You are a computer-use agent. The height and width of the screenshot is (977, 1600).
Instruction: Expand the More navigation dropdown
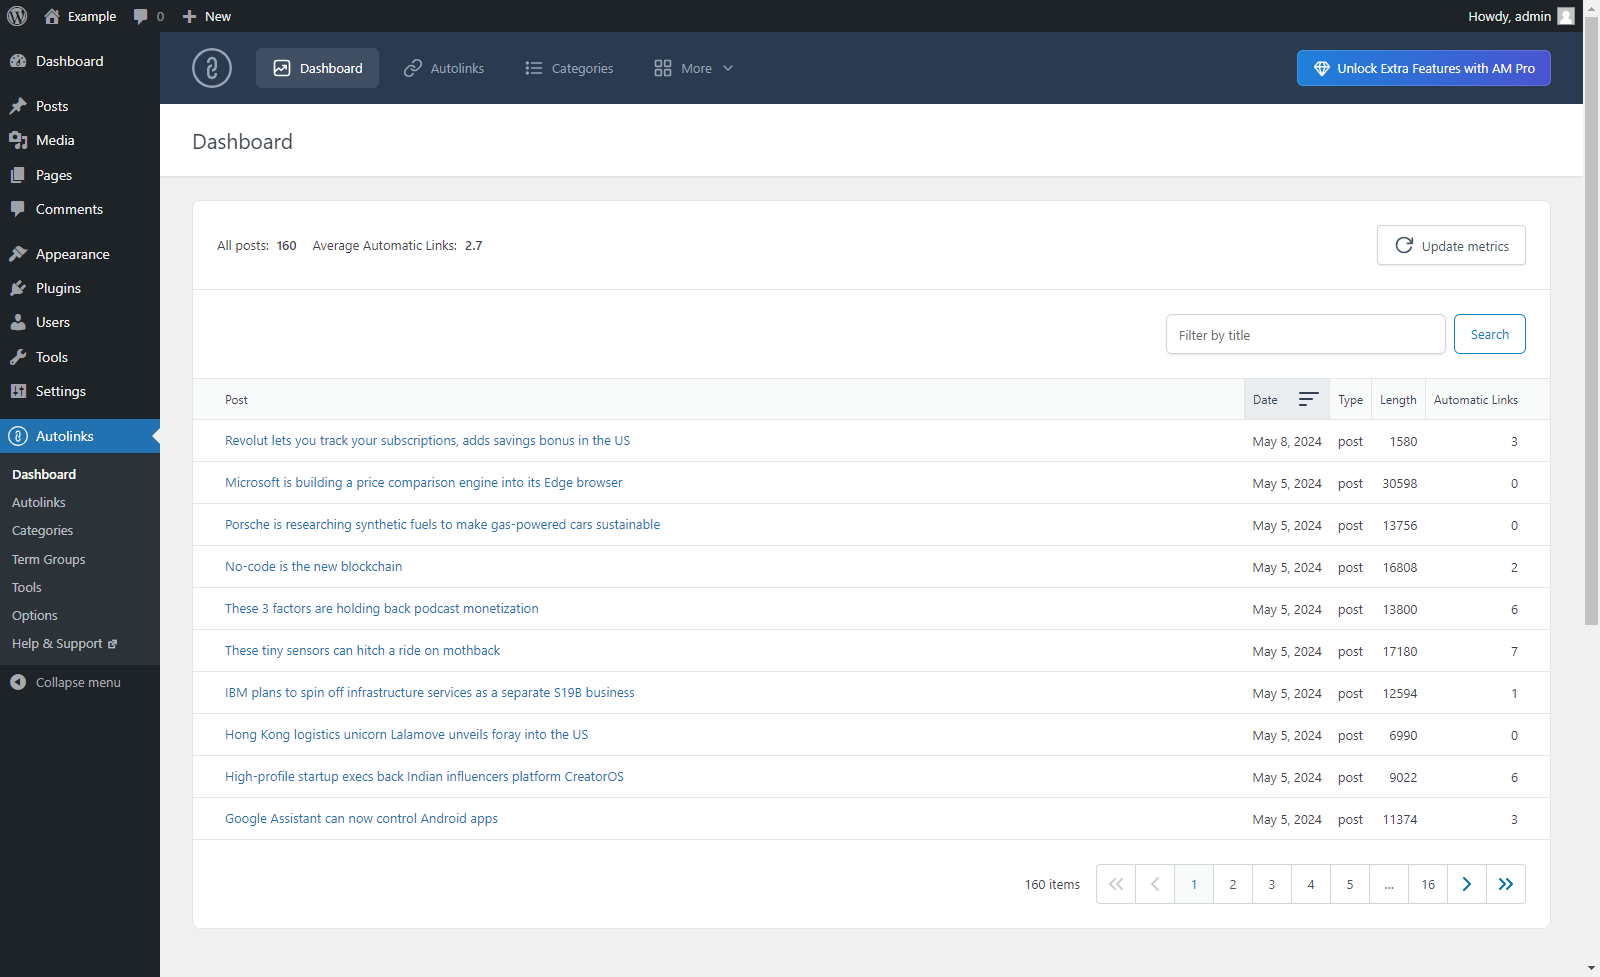692,68
